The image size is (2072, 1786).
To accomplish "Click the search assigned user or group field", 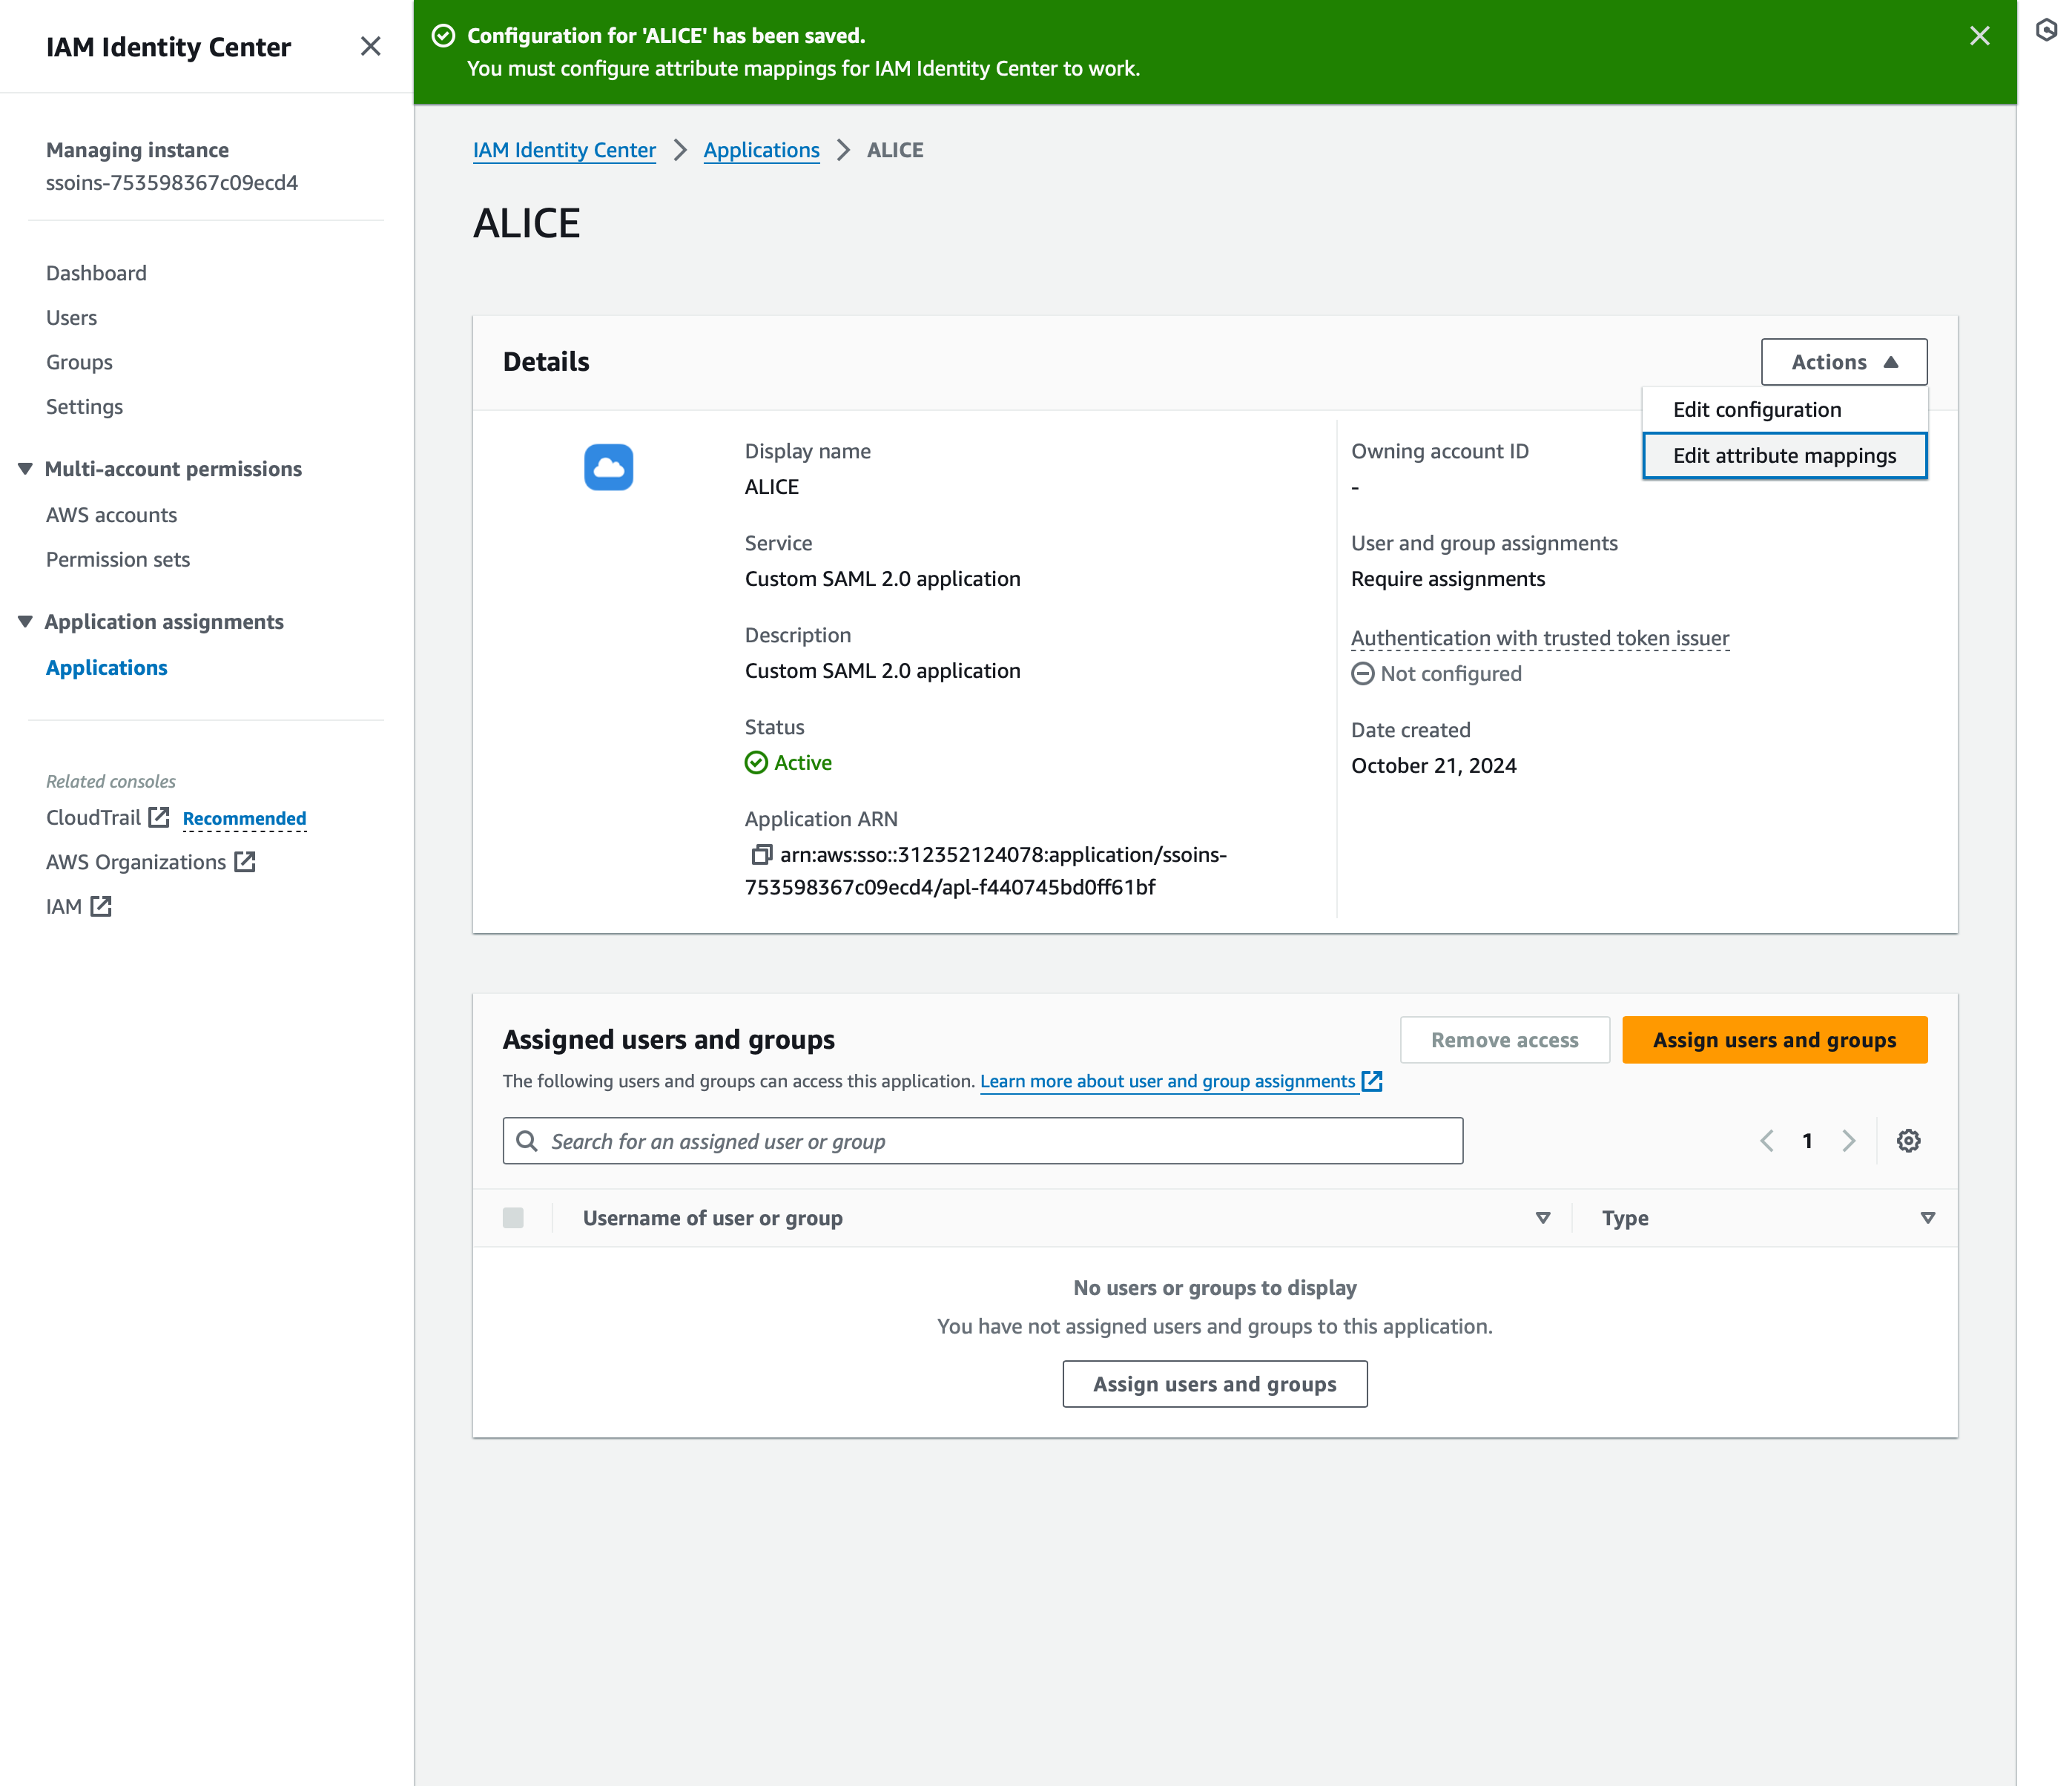I will [x=982, y=1141].
